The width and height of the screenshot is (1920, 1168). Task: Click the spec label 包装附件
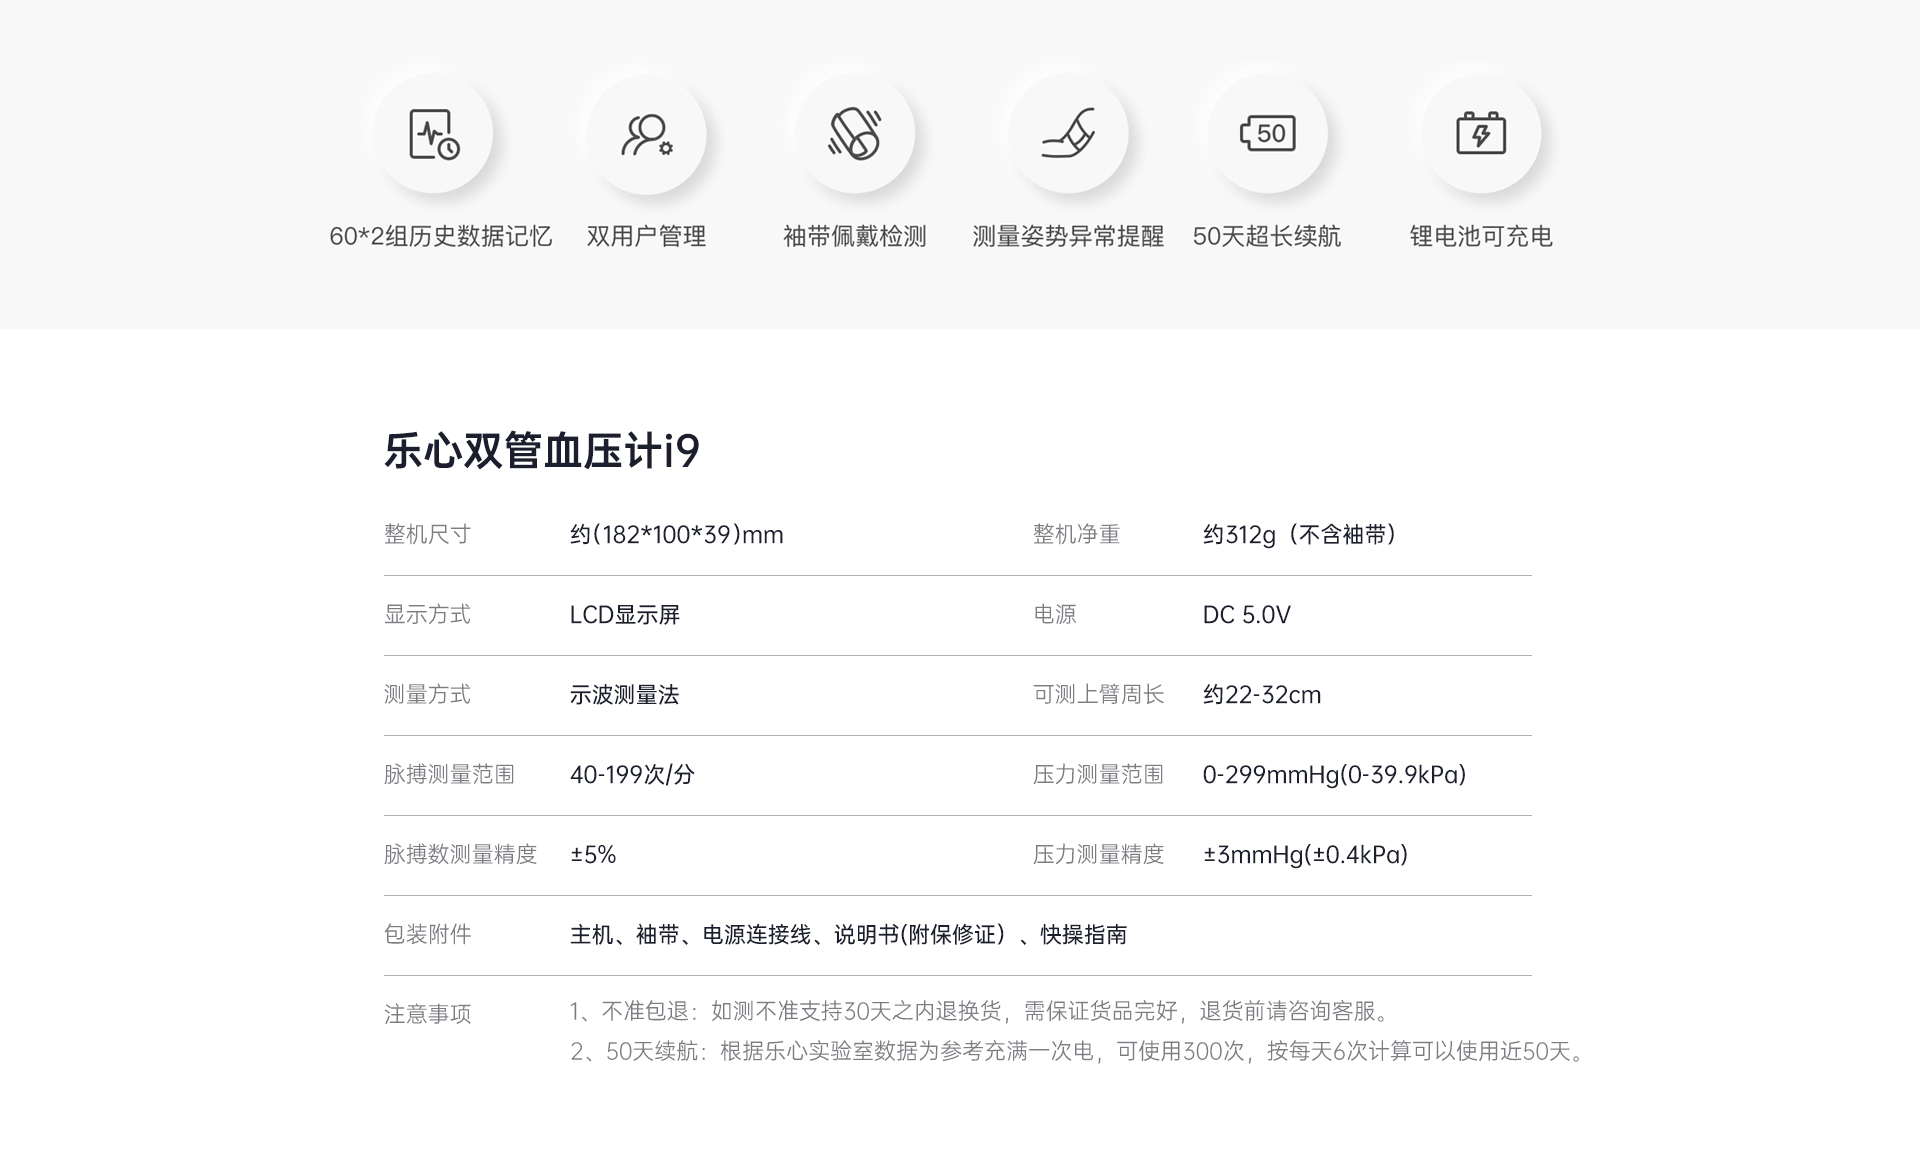tap(427, 935)
